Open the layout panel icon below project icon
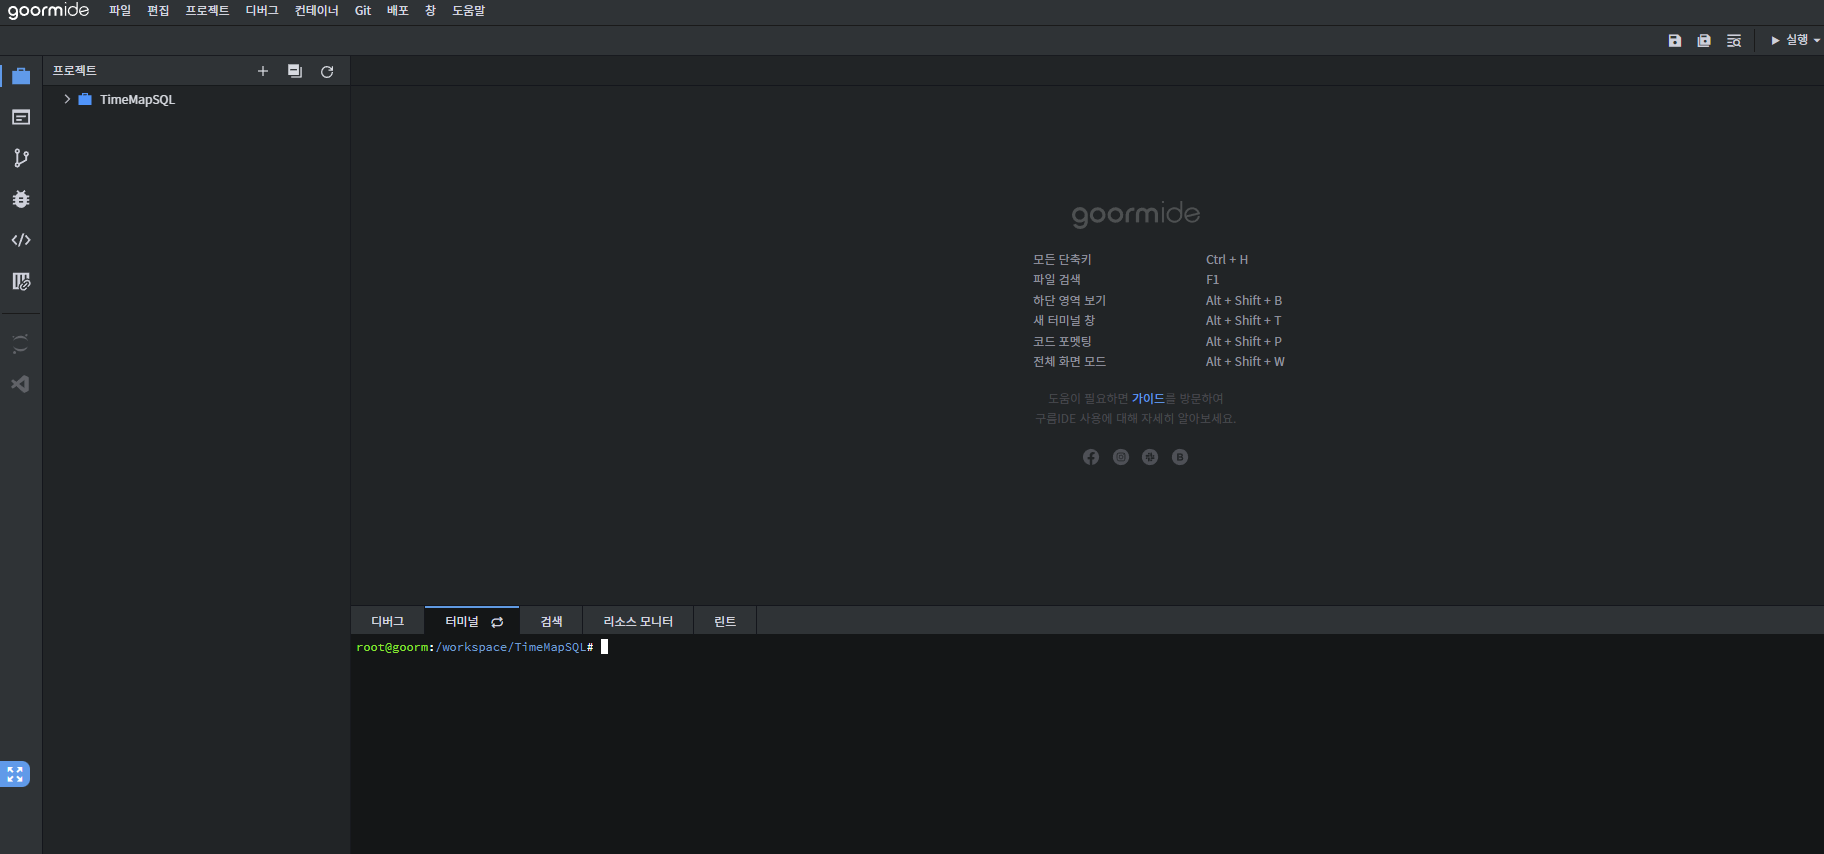The image size is (1824, 854). pos(21,117)
